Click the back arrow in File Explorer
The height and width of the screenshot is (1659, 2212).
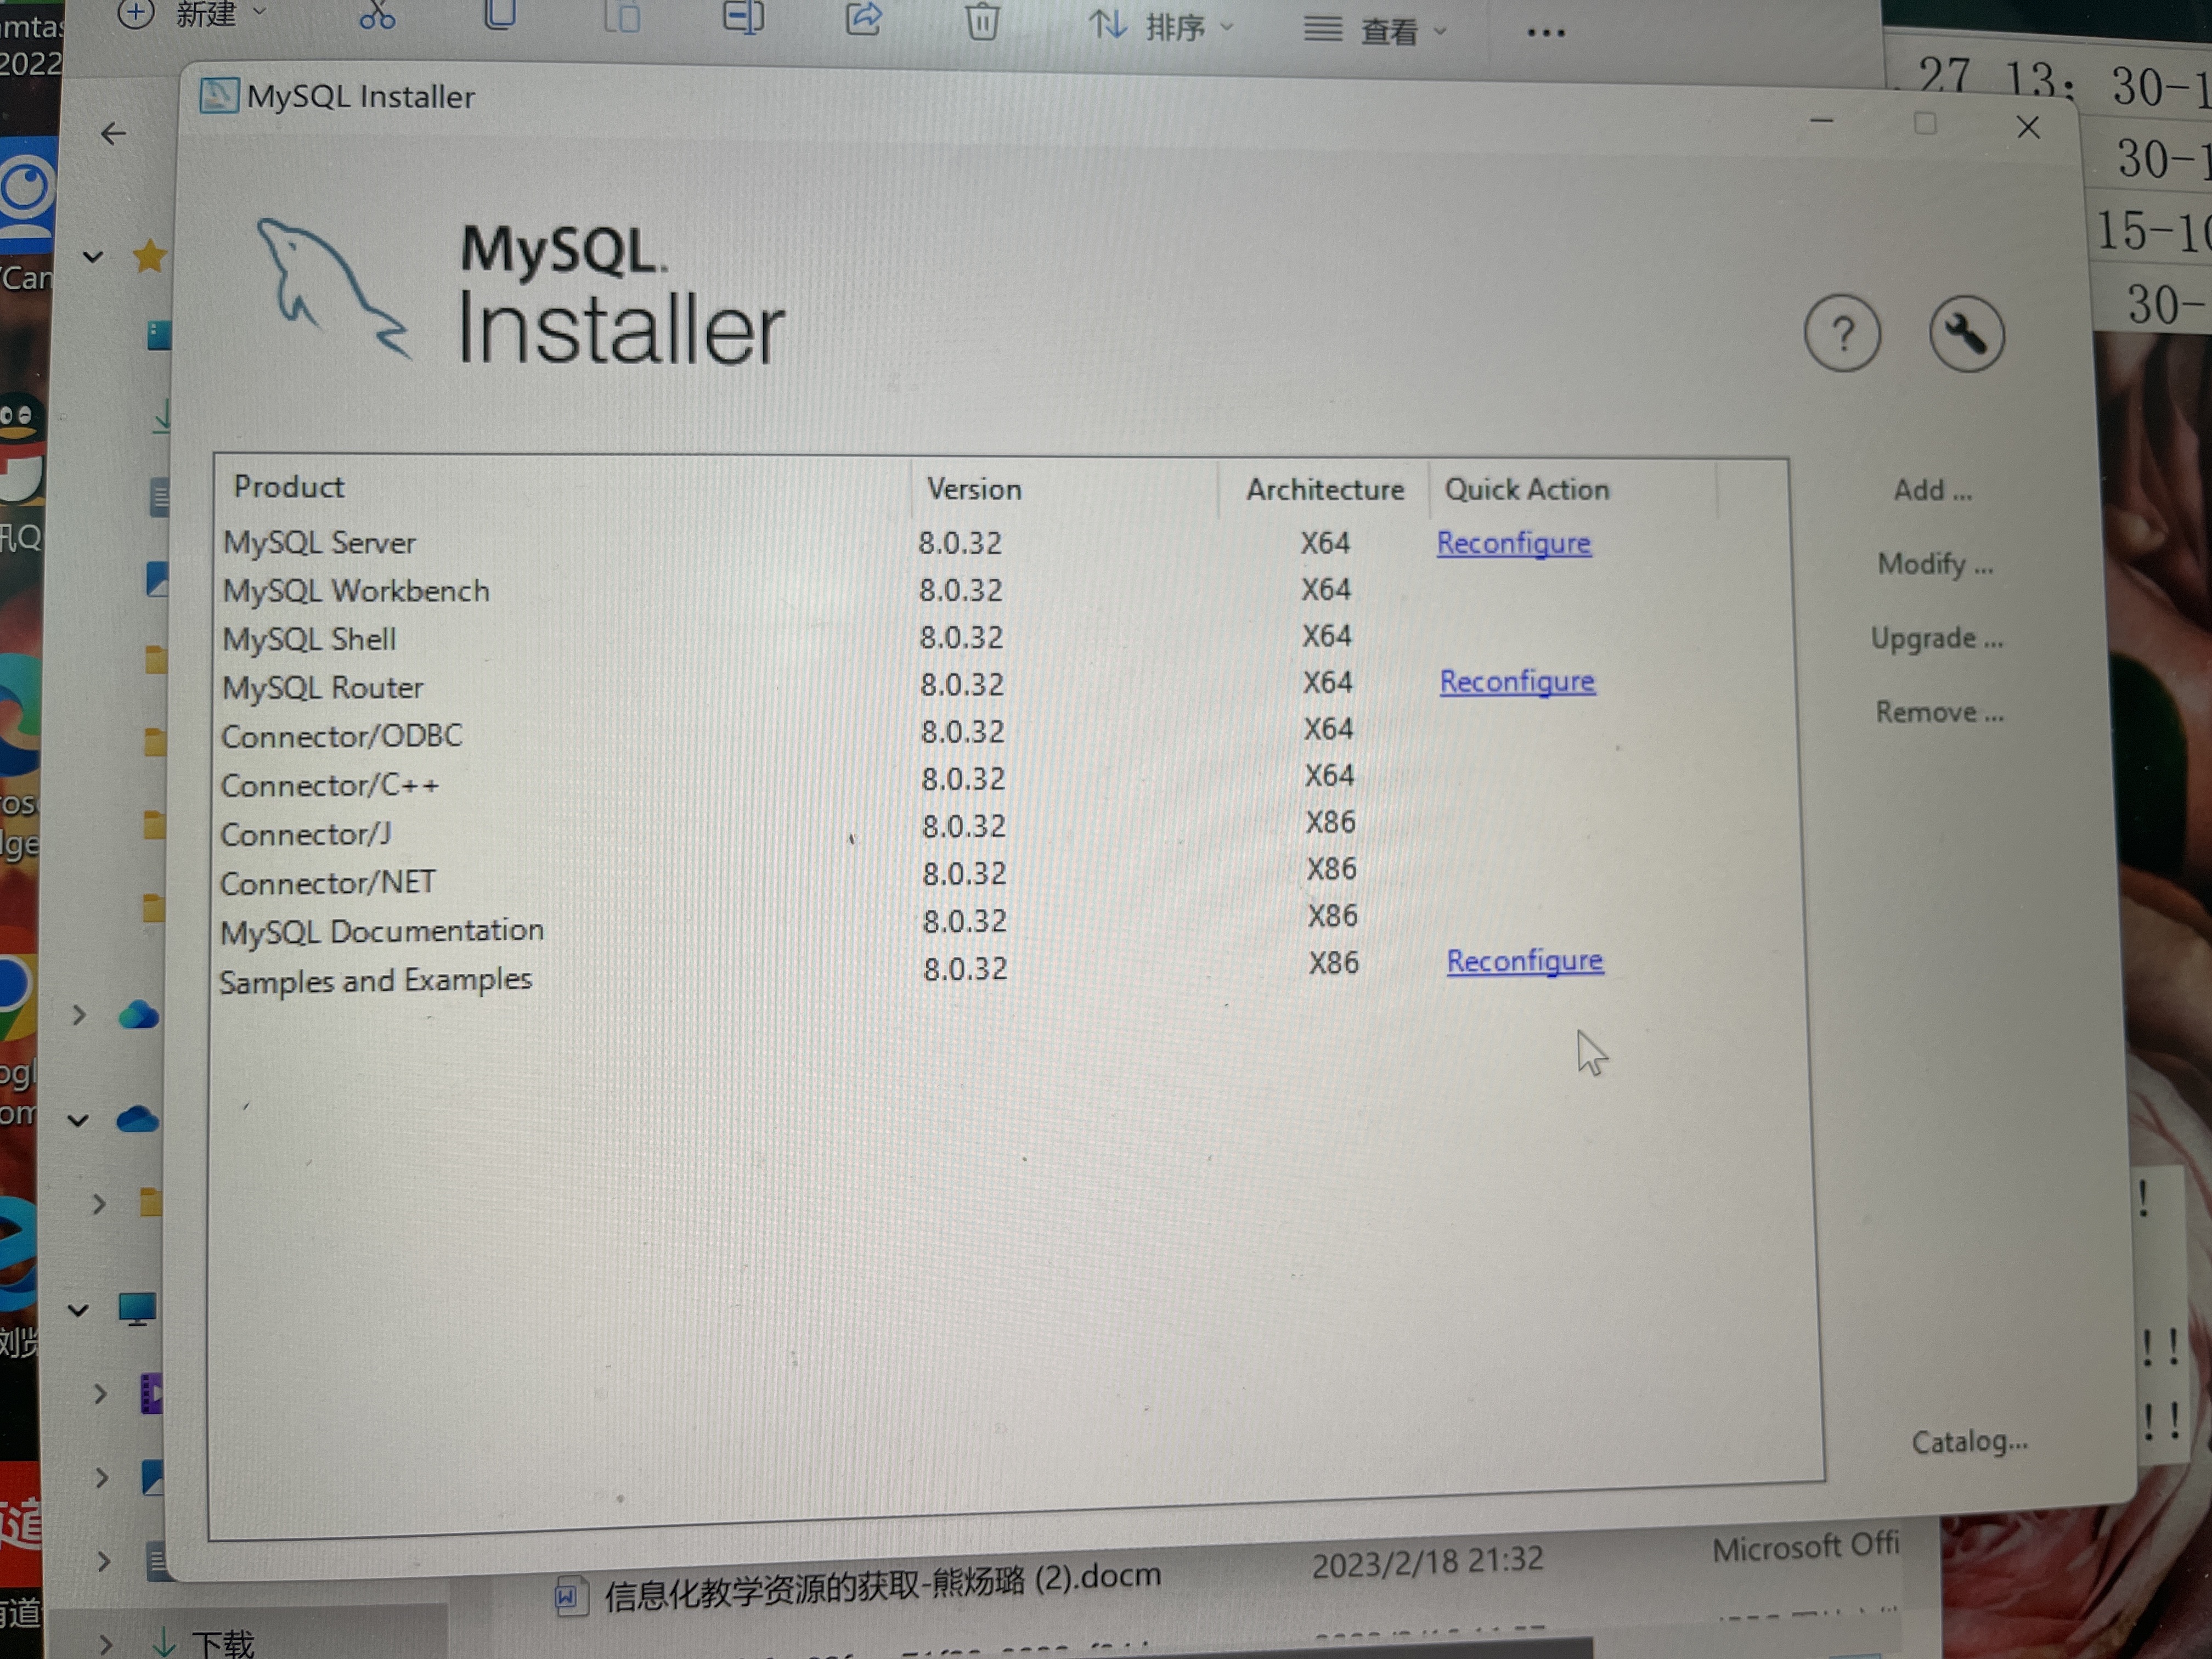[114, 134]
